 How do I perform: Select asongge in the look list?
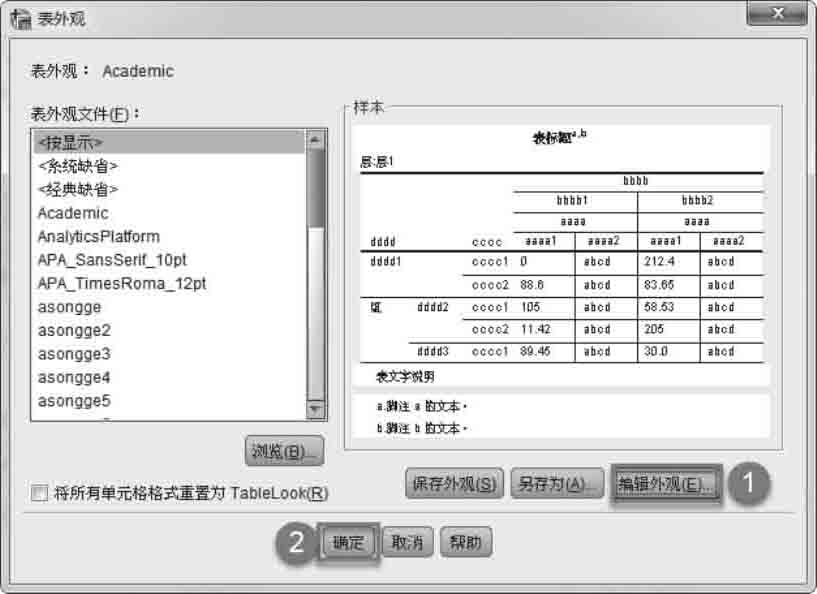click(169, 307)
